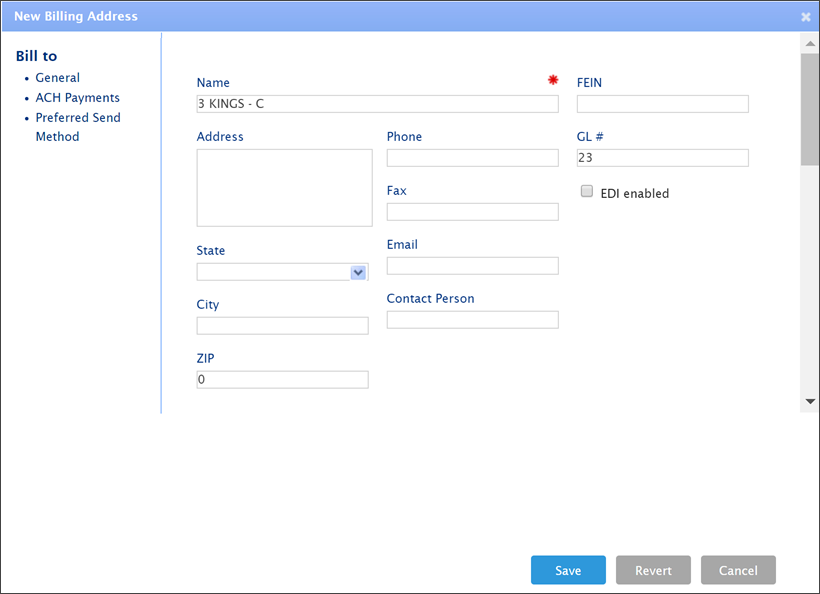Click the ZIP code field

(x=282, y=380)
